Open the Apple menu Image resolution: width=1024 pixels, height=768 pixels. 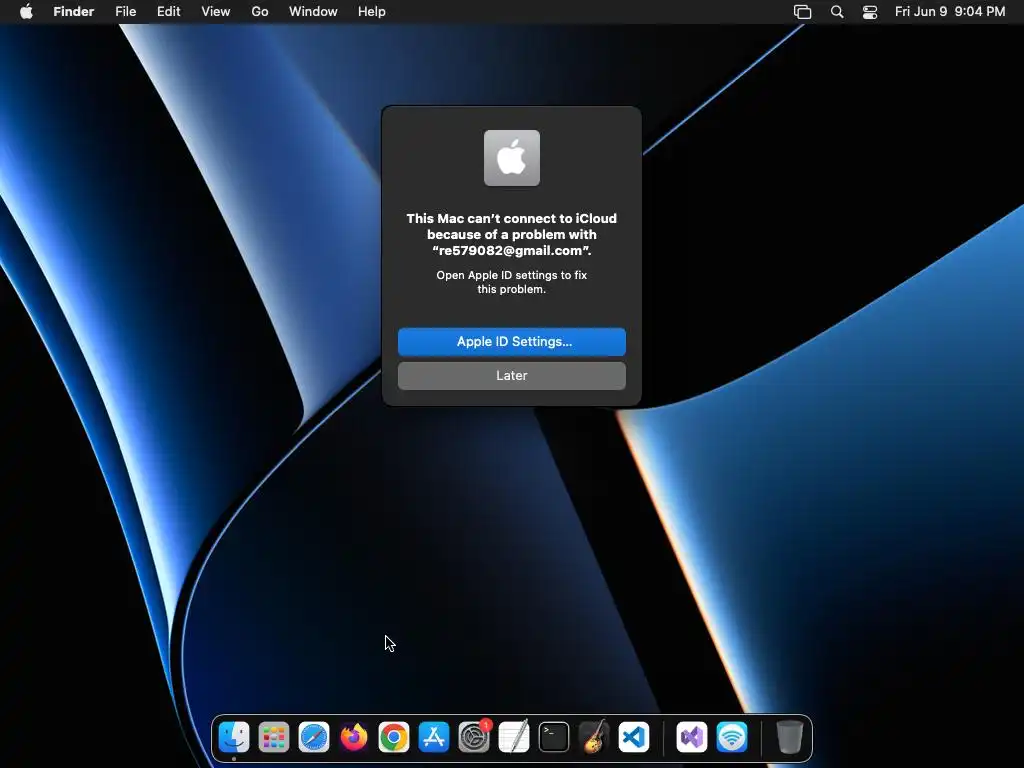26,12
